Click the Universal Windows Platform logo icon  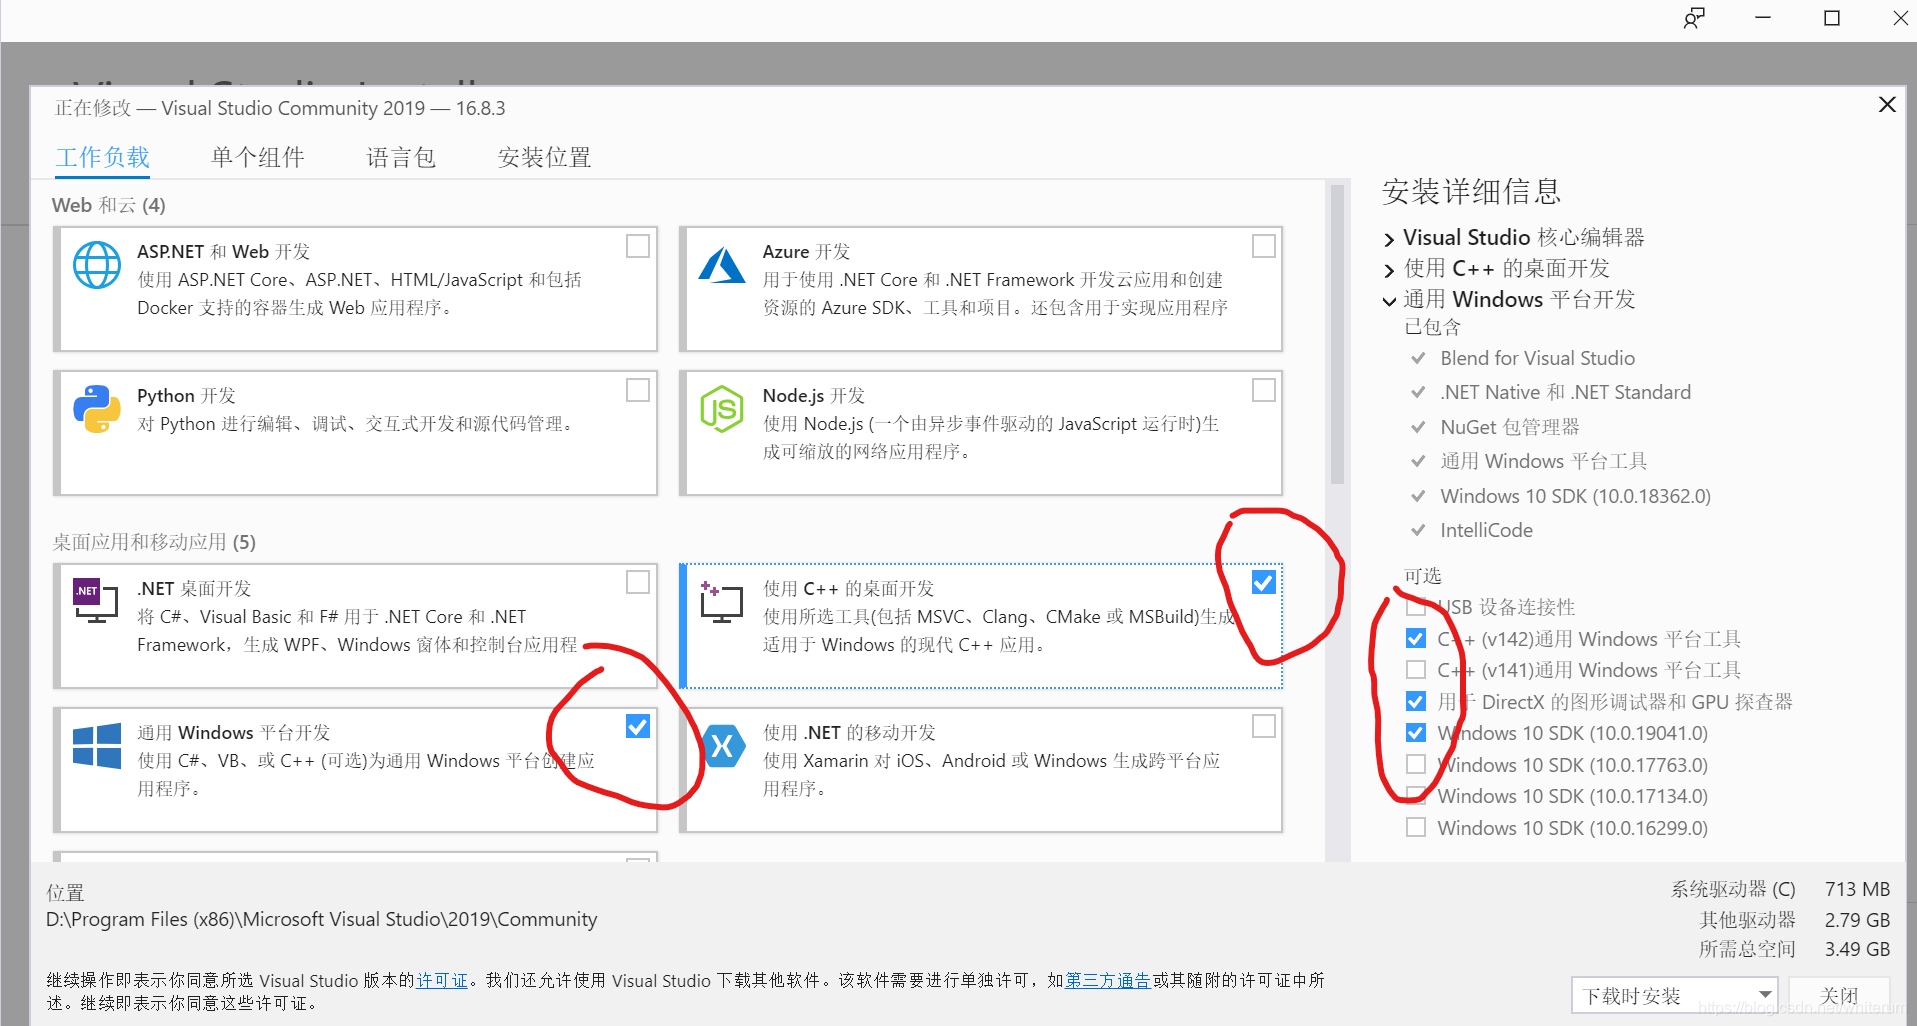97,745
